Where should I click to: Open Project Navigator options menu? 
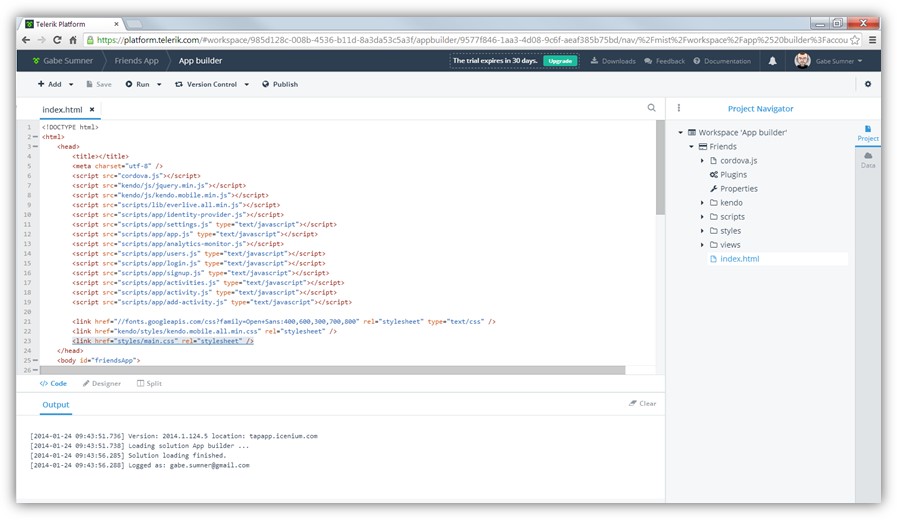tap(679, 108)
